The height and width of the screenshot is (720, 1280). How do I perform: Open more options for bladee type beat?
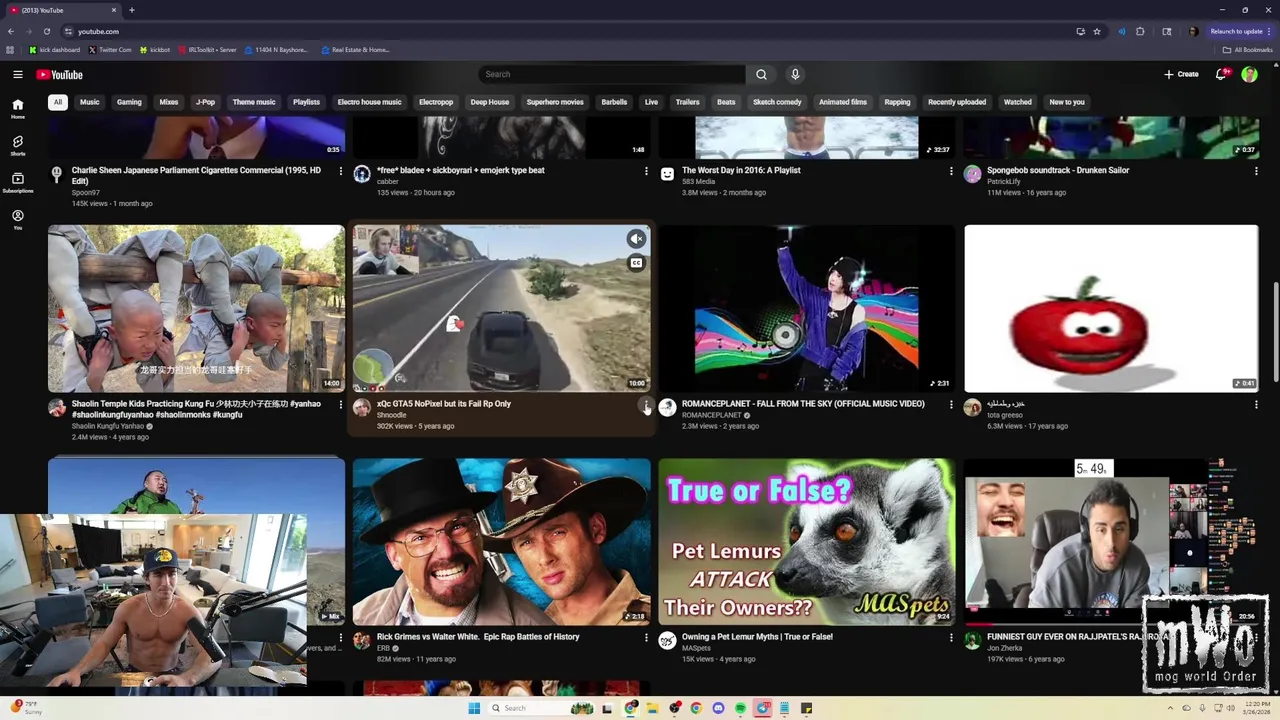[646, 171]
